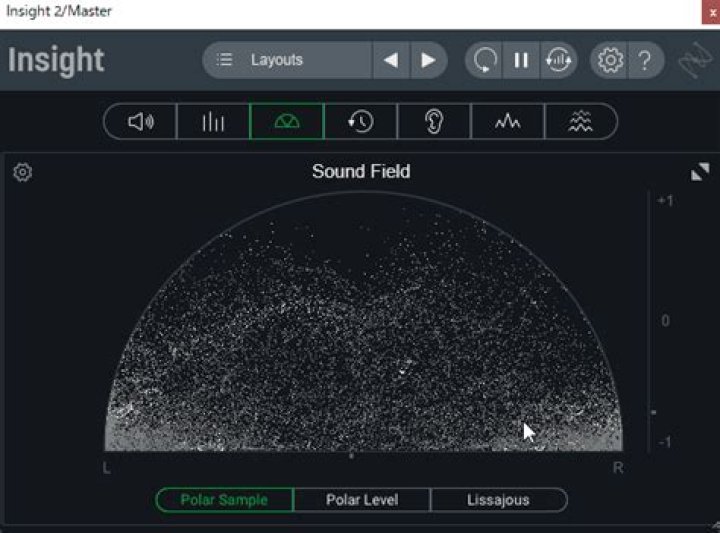The image size is (720, 533).
Task: Click the reset meters circular arrow icon
Action: [485, 60]
